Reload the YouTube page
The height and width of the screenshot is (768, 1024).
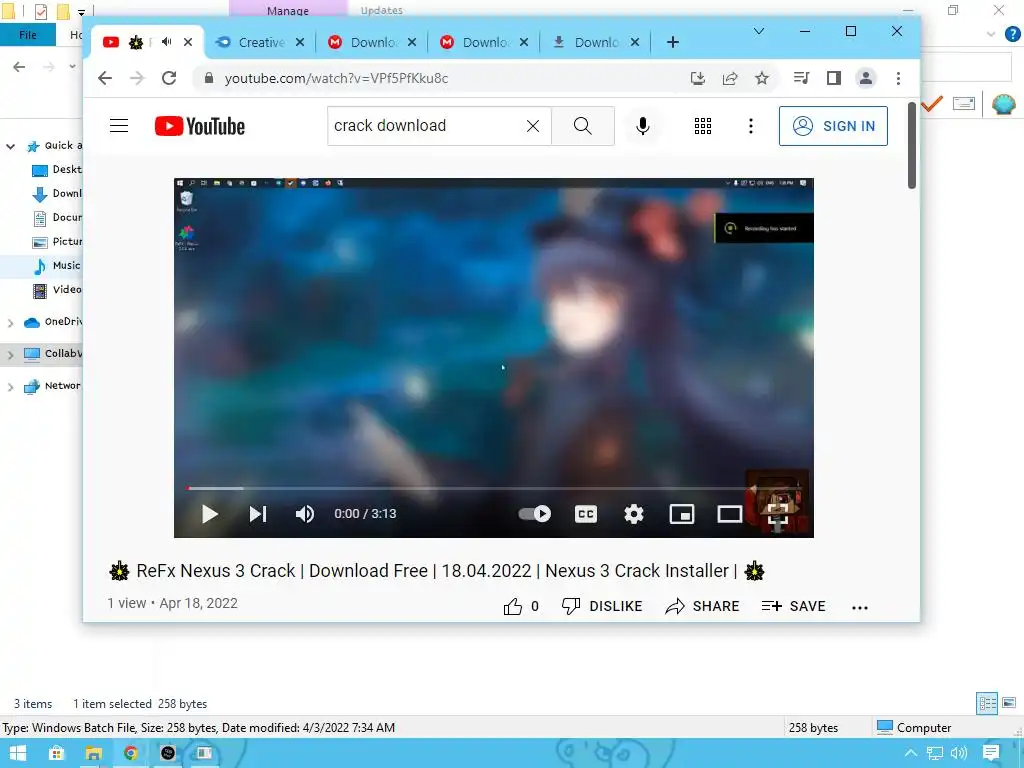[x=169, y=78]
